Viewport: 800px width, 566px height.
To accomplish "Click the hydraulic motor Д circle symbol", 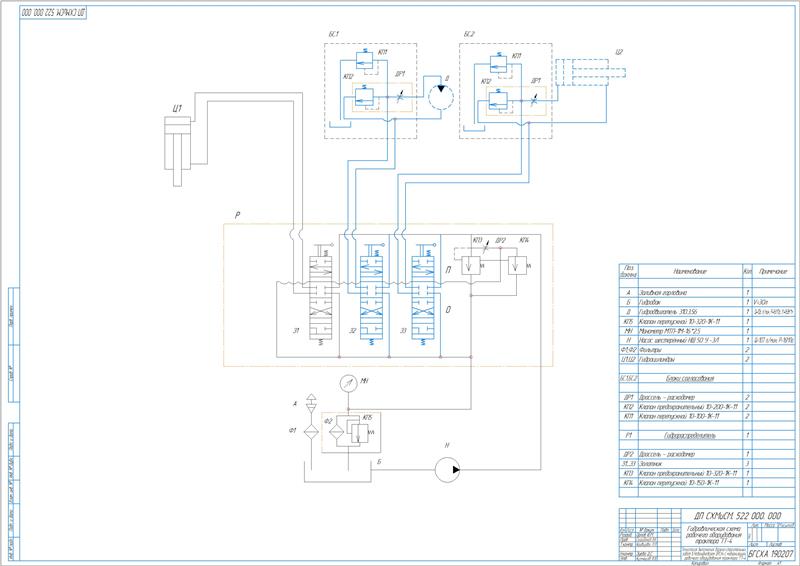I will [x=441, y=97].
